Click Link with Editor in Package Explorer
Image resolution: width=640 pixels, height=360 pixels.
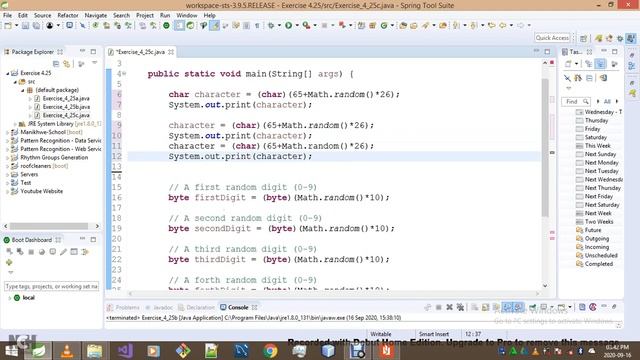(x=67, y=64)
